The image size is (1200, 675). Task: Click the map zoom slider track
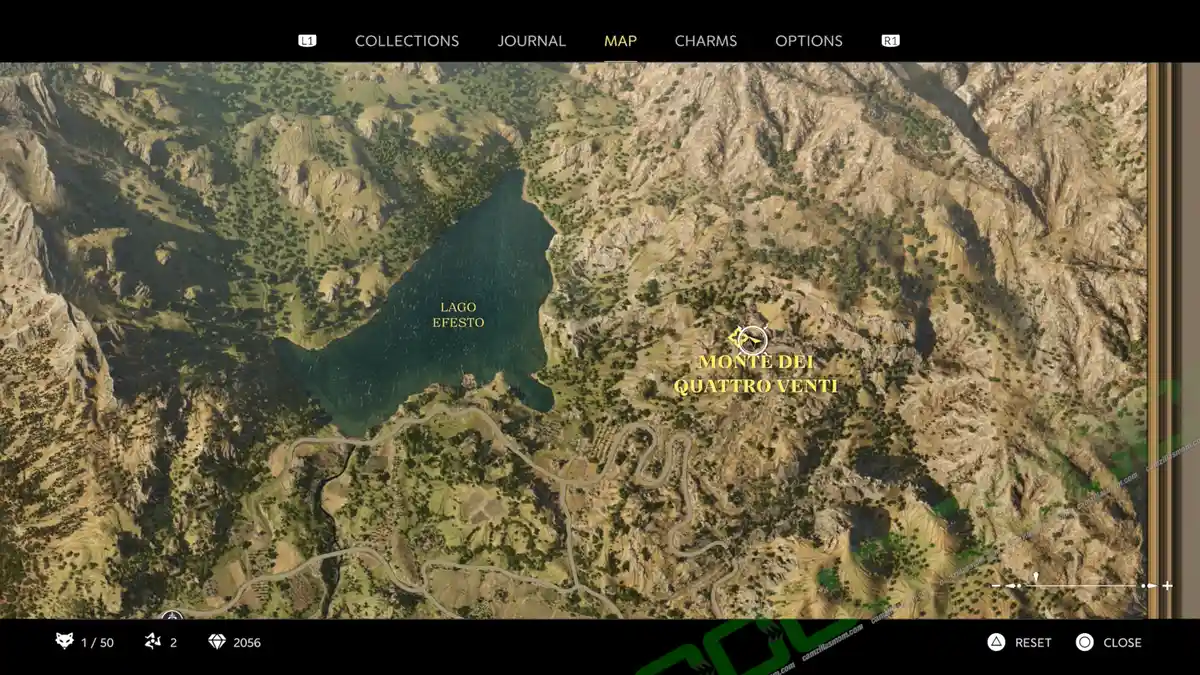tap(1081, 585)
